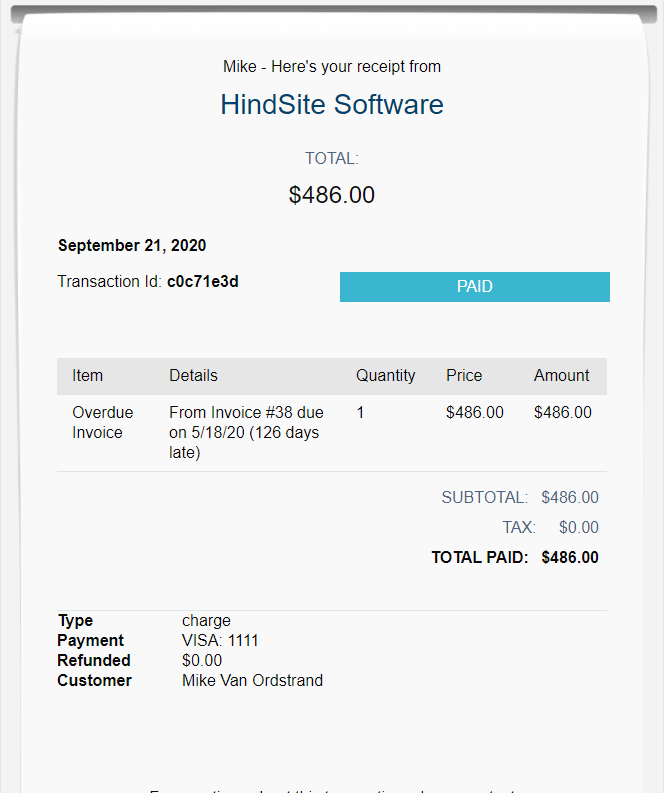This screenshot has height=793, width=664.
Task: Click the PAID status banner
Action: (474, 287)
